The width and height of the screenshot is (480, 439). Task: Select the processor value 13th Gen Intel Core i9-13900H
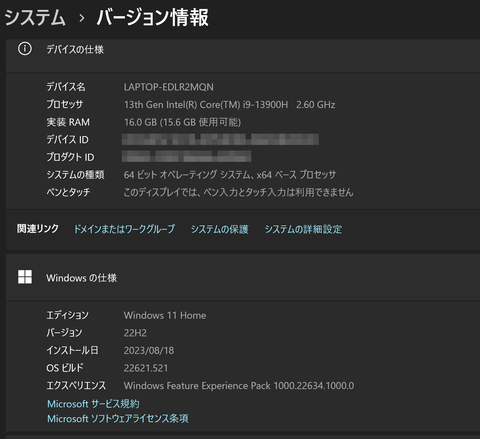pyautogui.click(x=229, y=105)
